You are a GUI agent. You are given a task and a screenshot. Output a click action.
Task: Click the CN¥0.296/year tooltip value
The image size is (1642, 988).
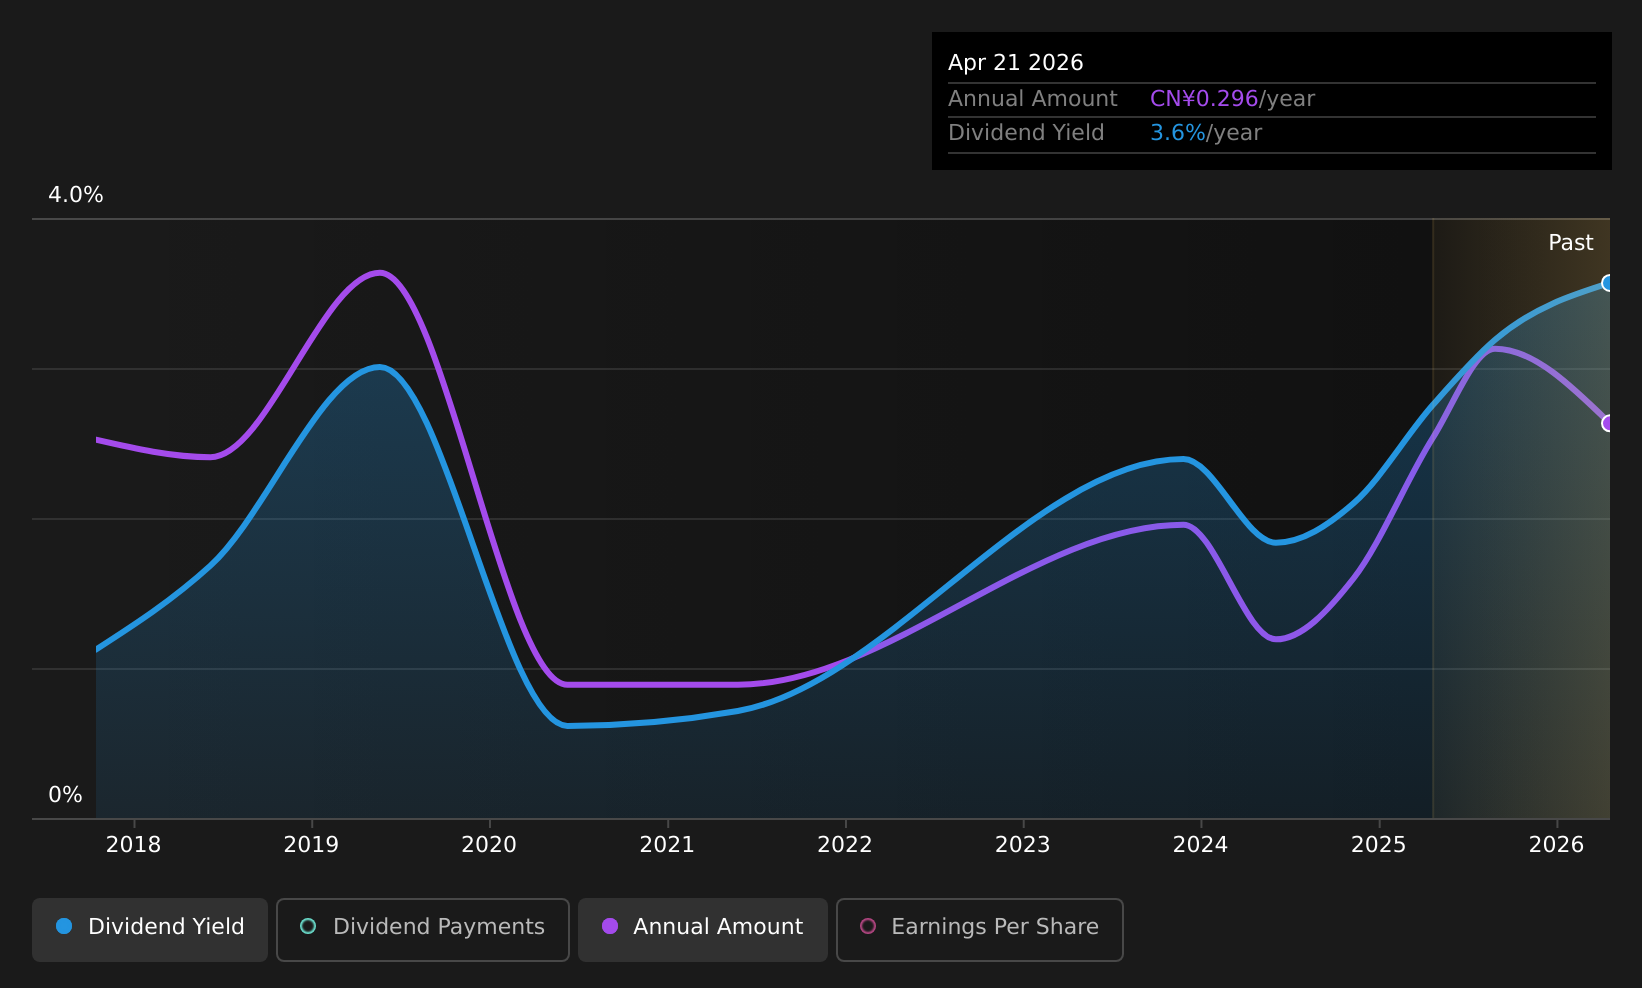[x=1232, y=99]
